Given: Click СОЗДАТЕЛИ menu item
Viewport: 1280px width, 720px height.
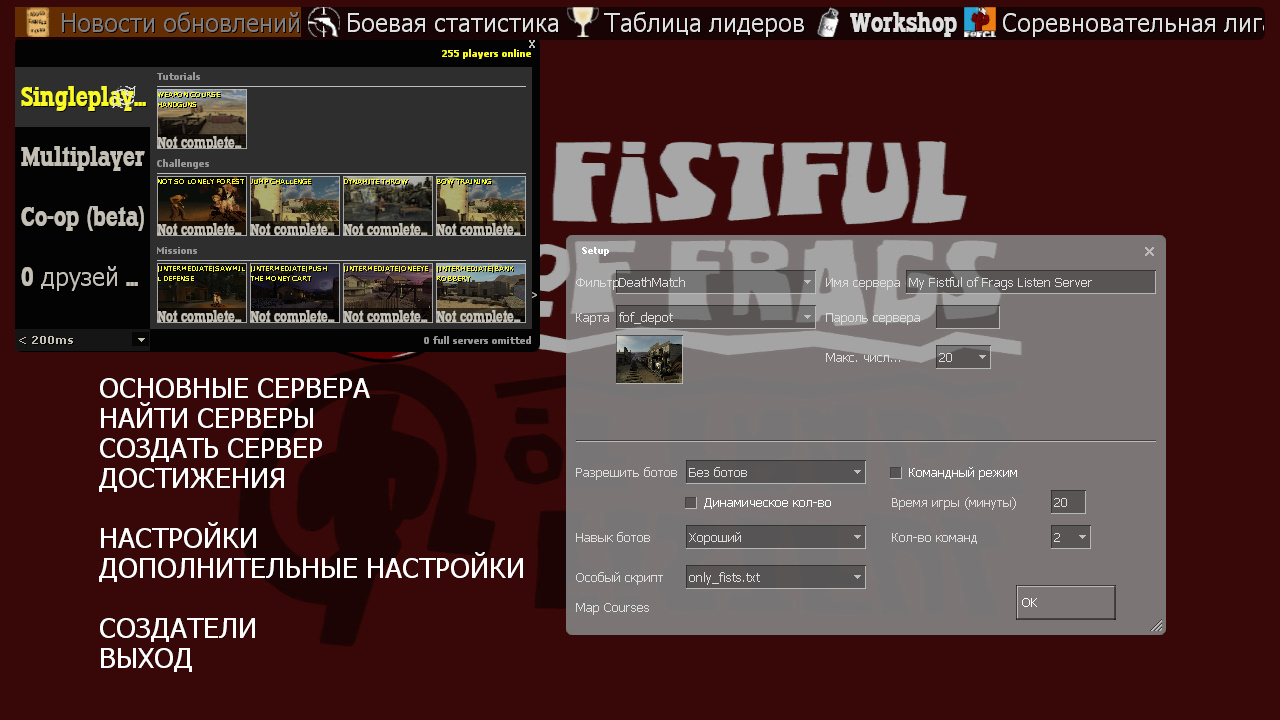Looking at the screenshot, I should click(177, 628).
